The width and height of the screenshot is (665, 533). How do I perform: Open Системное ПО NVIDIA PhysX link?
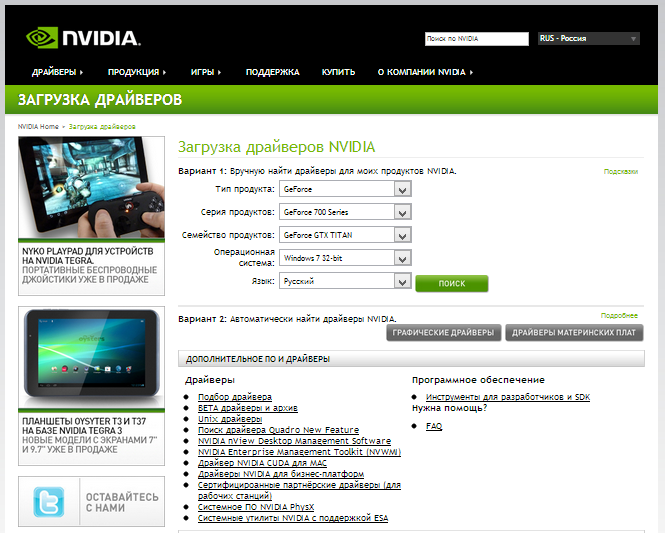256,507
